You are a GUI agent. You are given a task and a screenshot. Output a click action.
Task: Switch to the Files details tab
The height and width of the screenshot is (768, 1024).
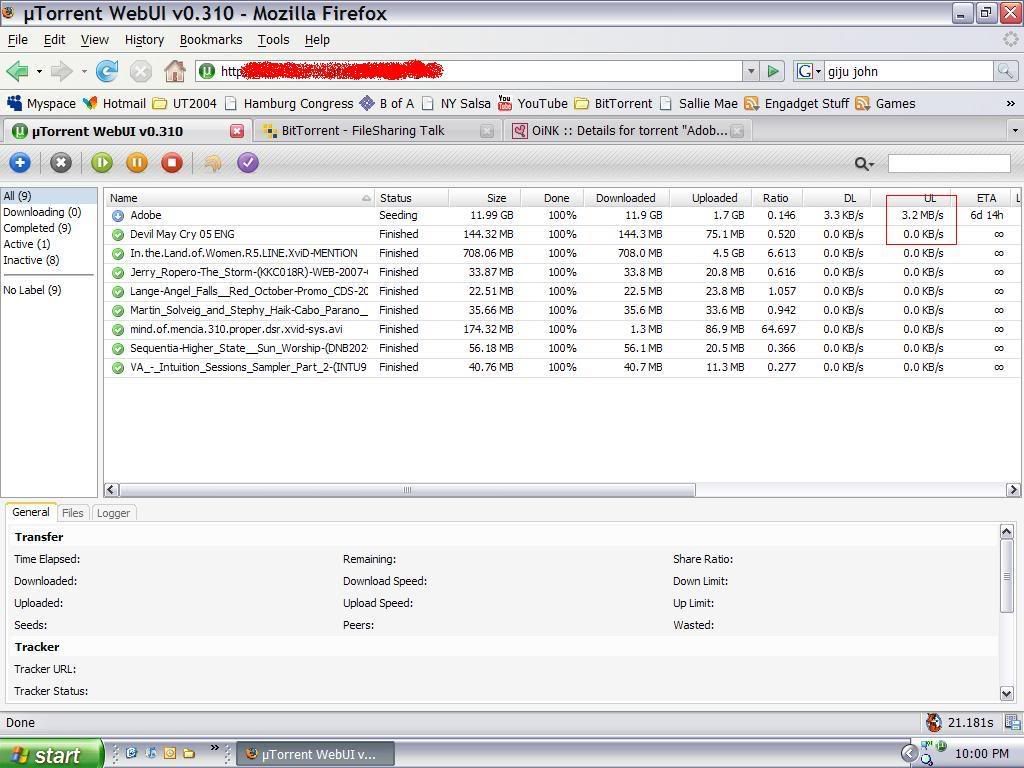pyautogui.click(x=72, y=513)
